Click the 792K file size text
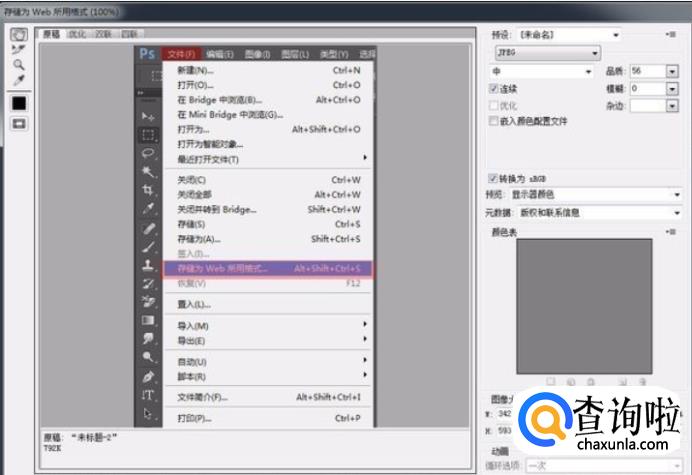 point(52,448)
